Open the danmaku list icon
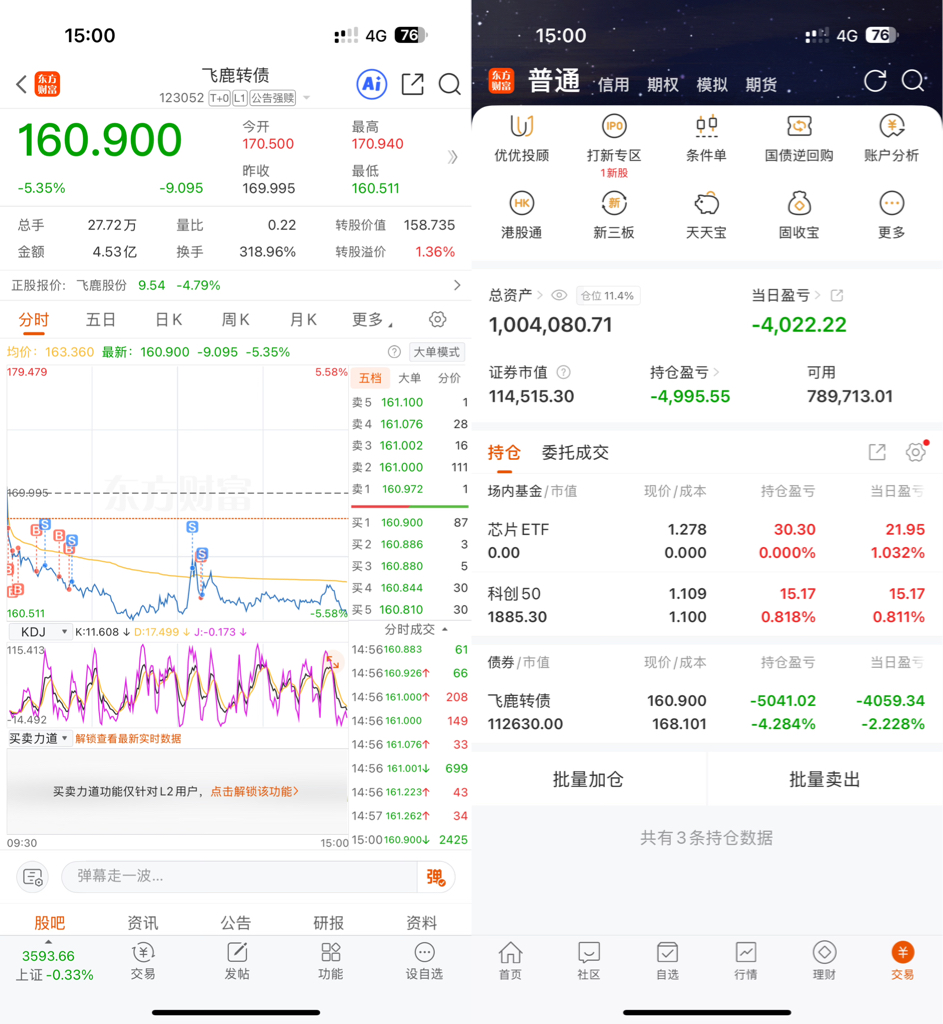 [33, 876]
